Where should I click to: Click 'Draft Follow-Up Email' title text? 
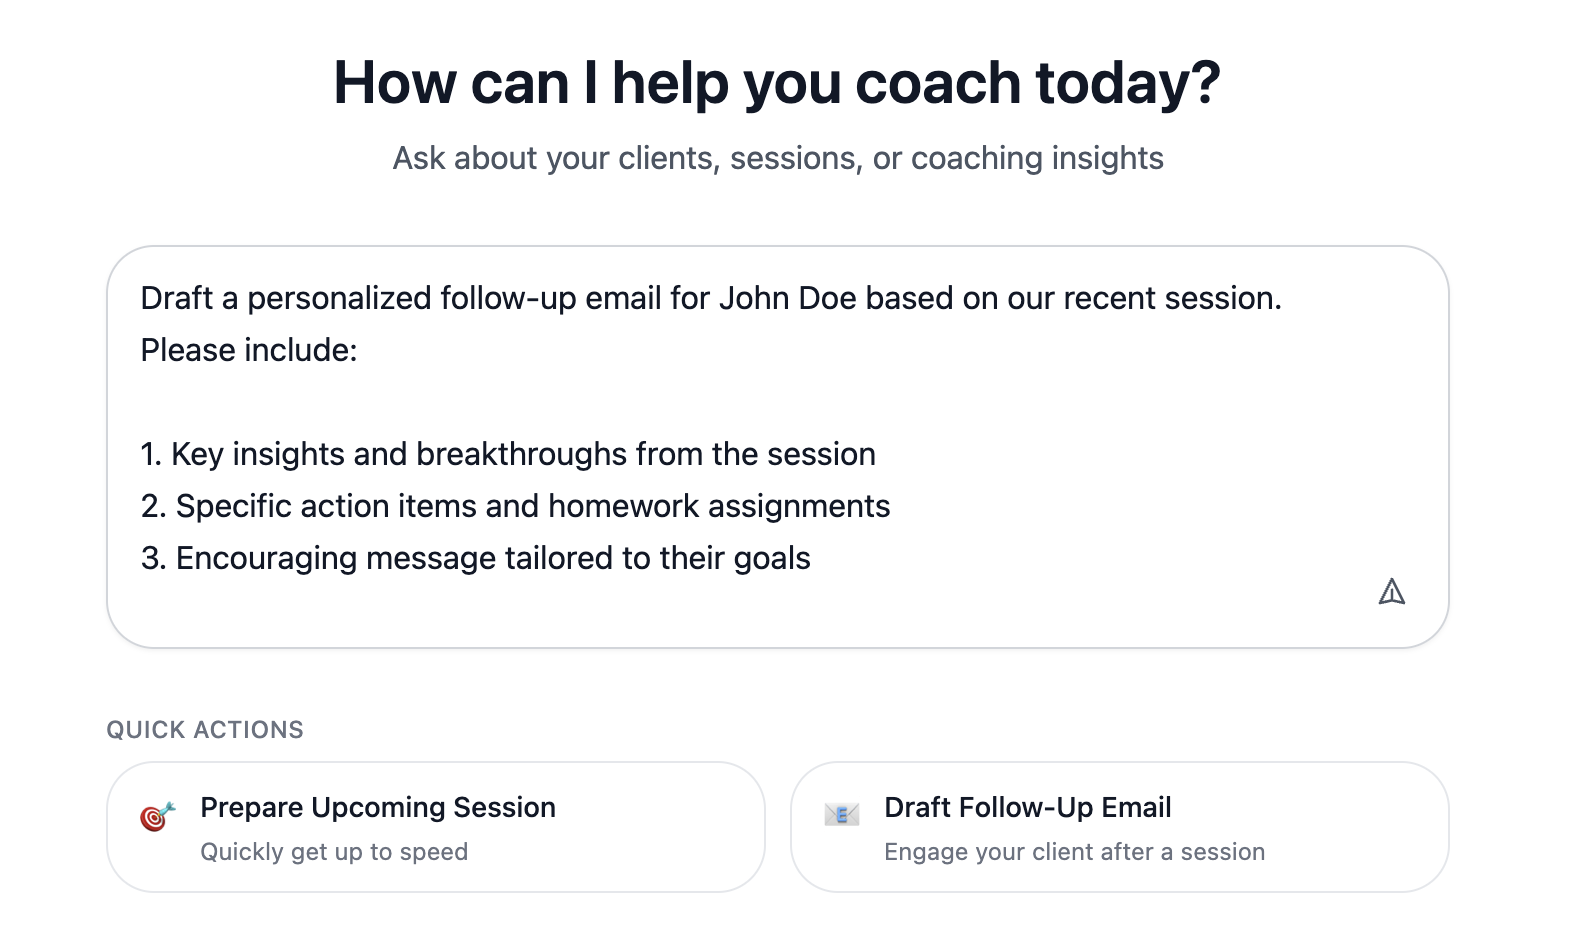click(1027, 807)
